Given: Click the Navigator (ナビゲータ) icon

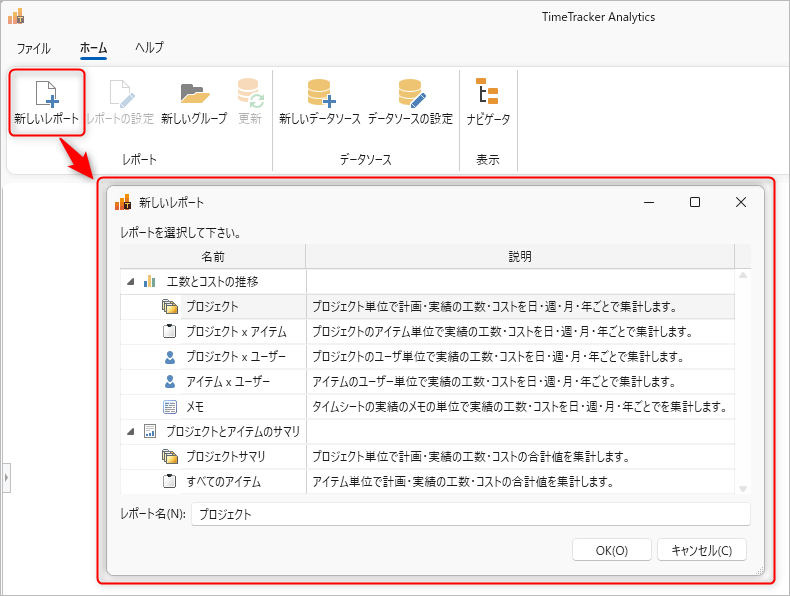Looking at the screenshot, I should (488, 94).
